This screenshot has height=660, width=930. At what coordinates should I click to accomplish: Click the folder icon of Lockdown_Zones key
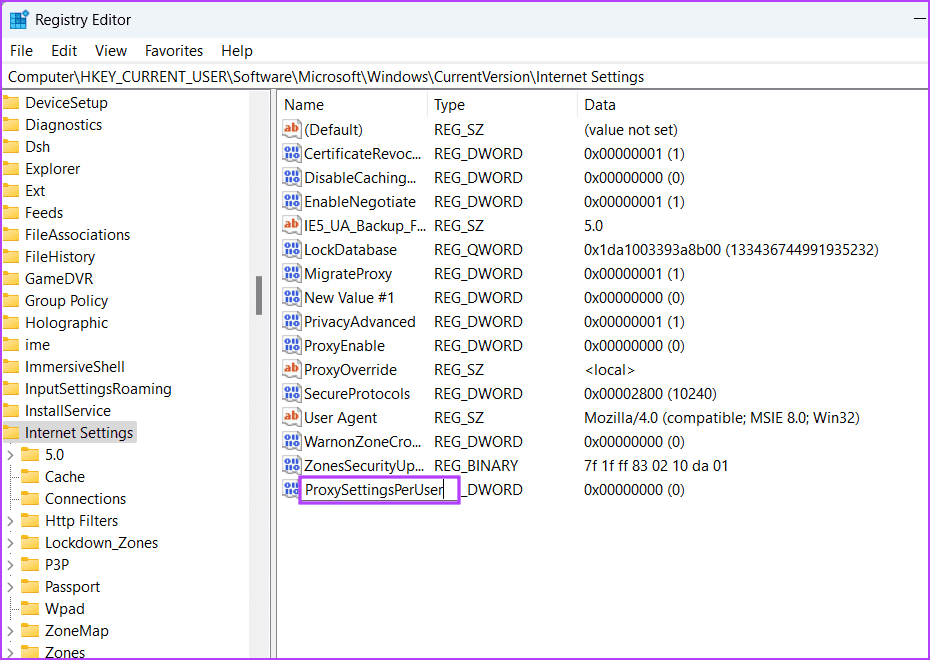(30, 542)
